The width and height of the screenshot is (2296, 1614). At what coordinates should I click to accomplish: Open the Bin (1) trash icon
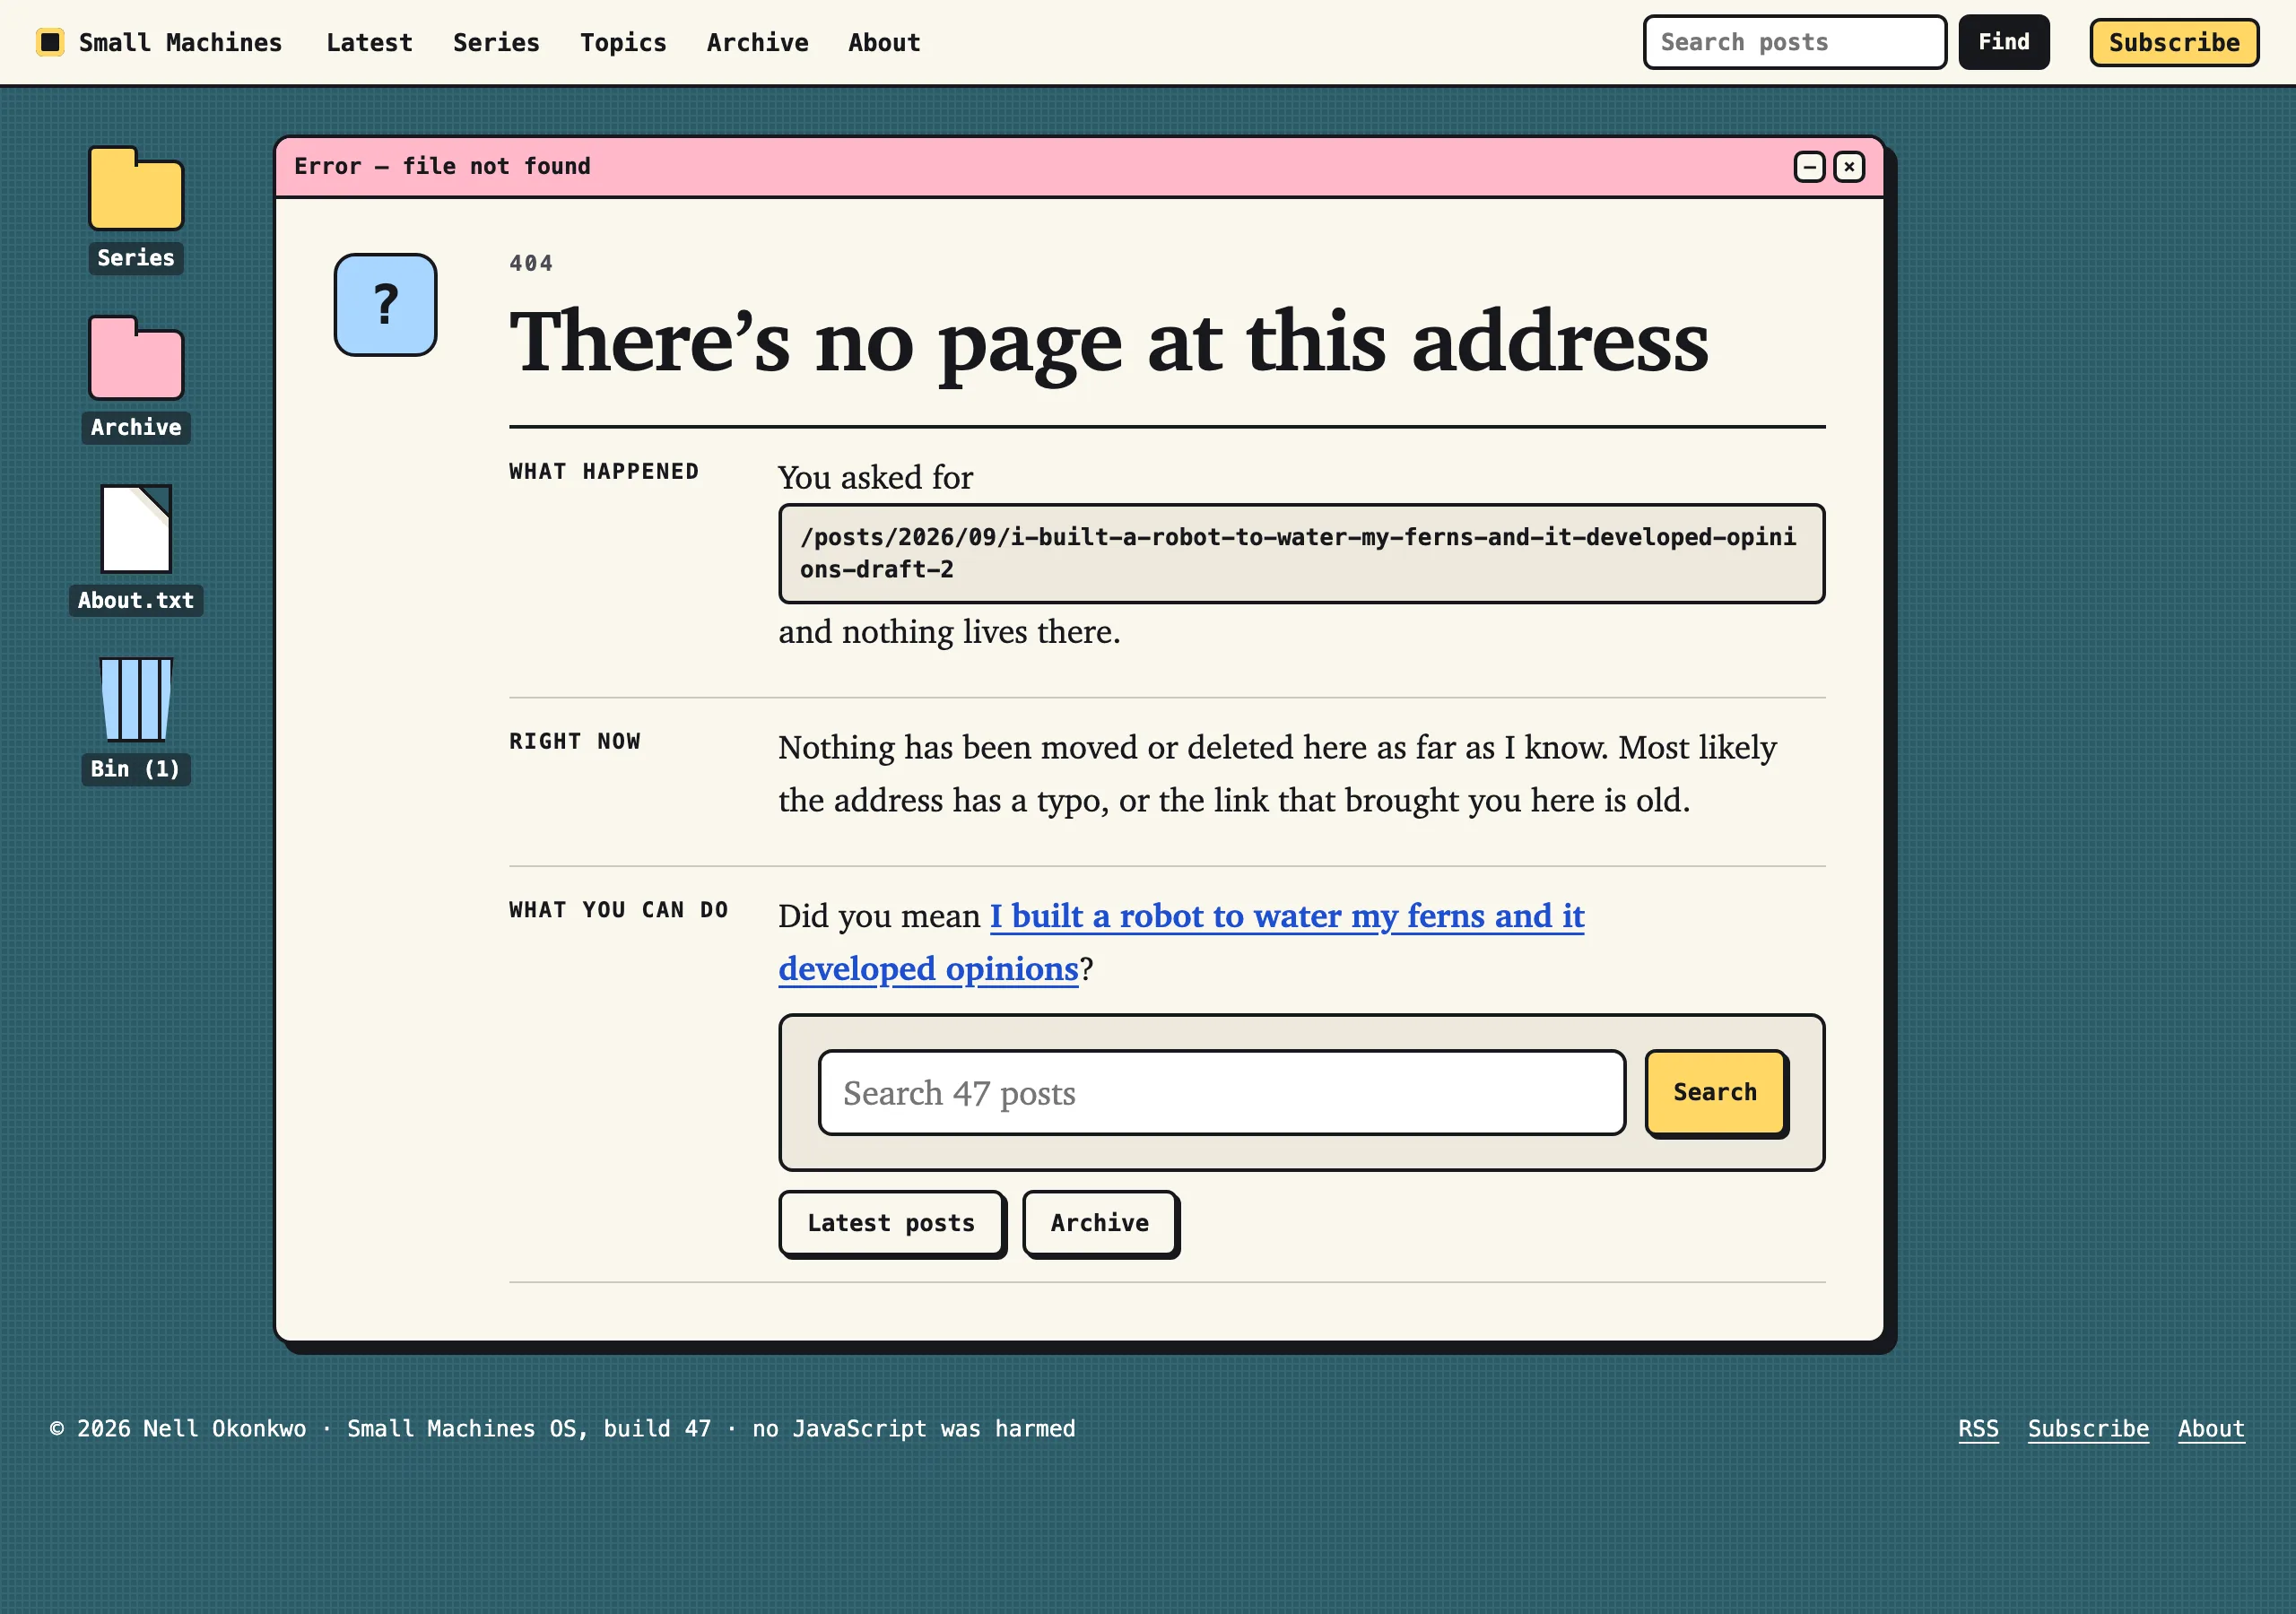click(136, 699)
